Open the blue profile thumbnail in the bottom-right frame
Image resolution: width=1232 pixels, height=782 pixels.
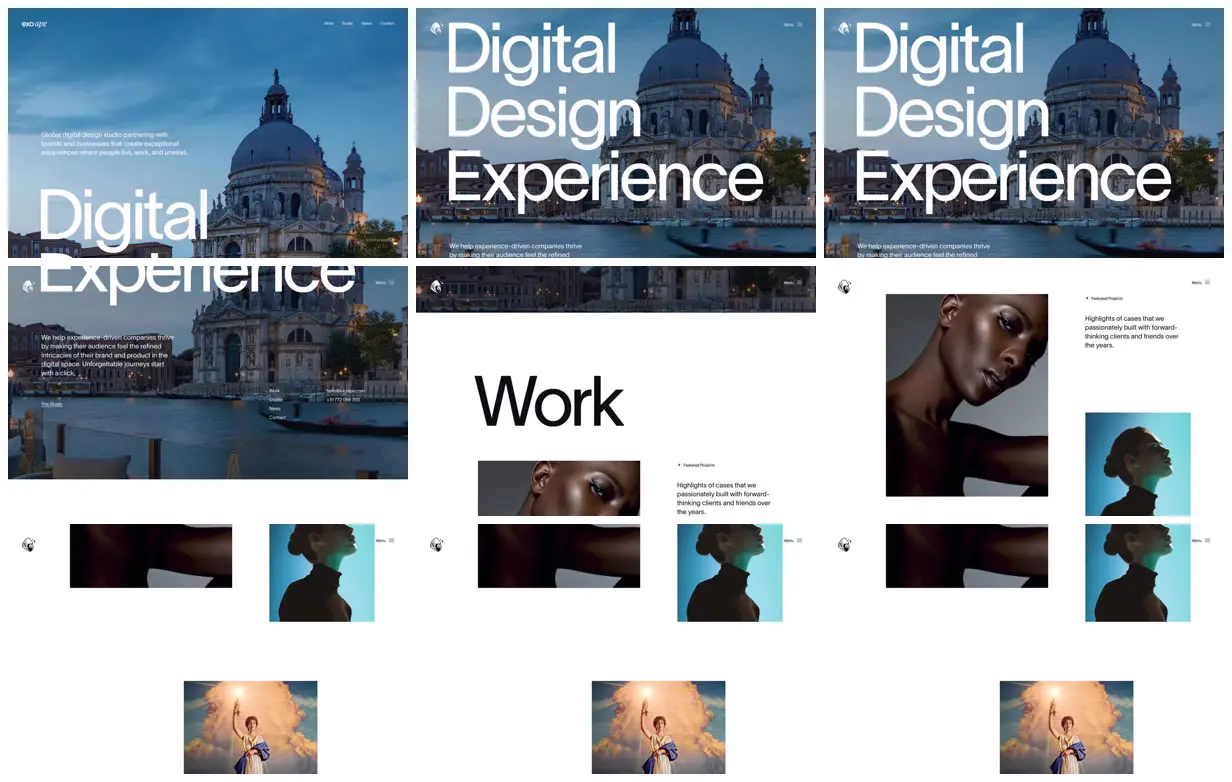pos(1138,573)
